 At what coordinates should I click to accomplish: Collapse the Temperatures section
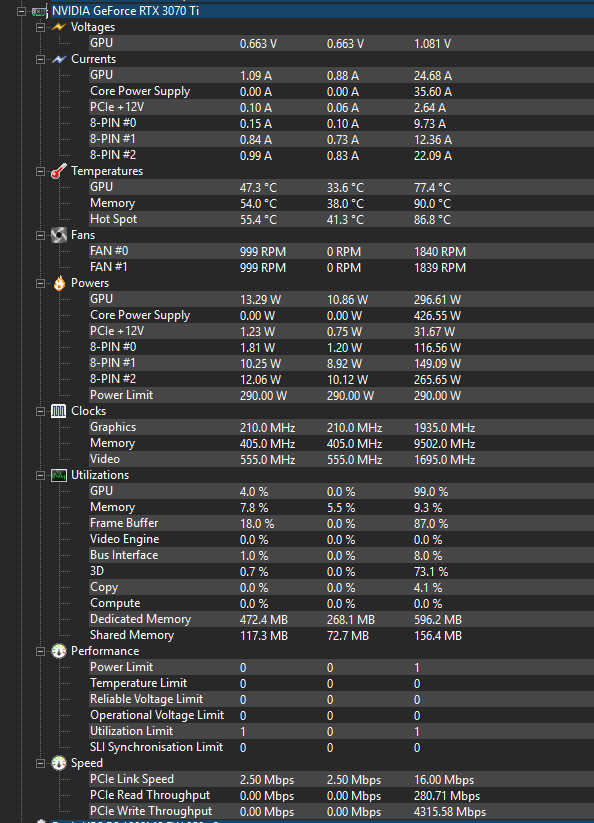[x=40, y=172]
